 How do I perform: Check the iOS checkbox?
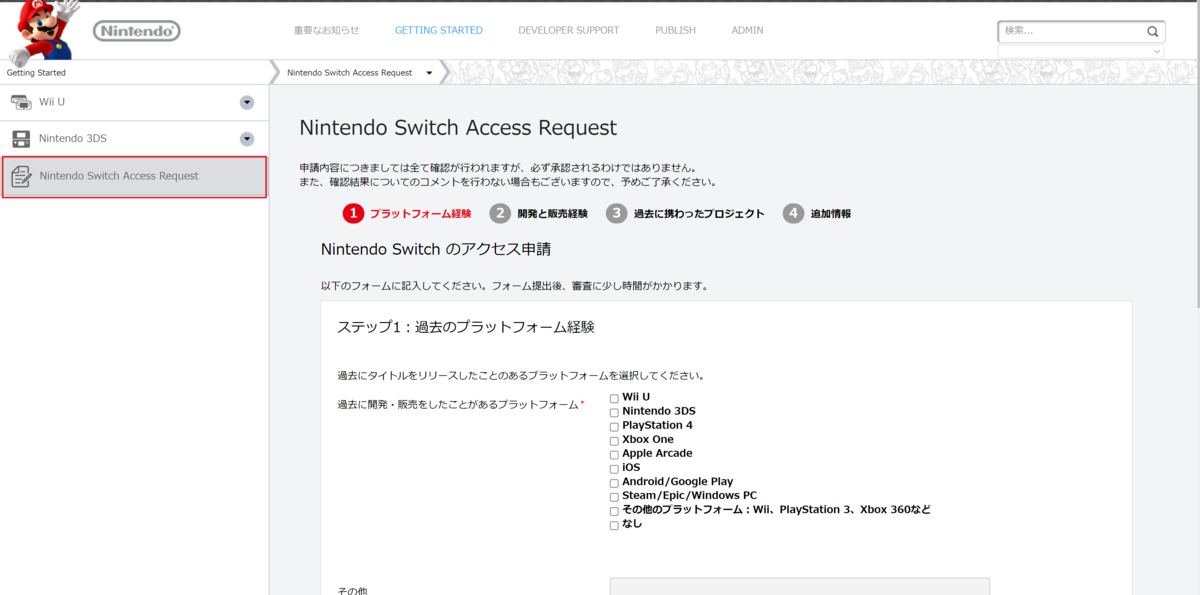click(x=614, y=469)
